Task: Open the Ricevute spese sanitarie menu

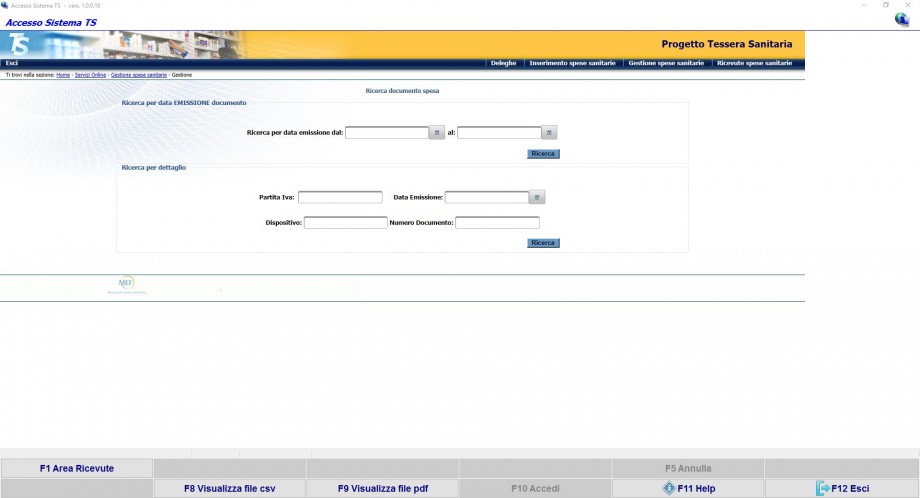Action: click(754, 63)
